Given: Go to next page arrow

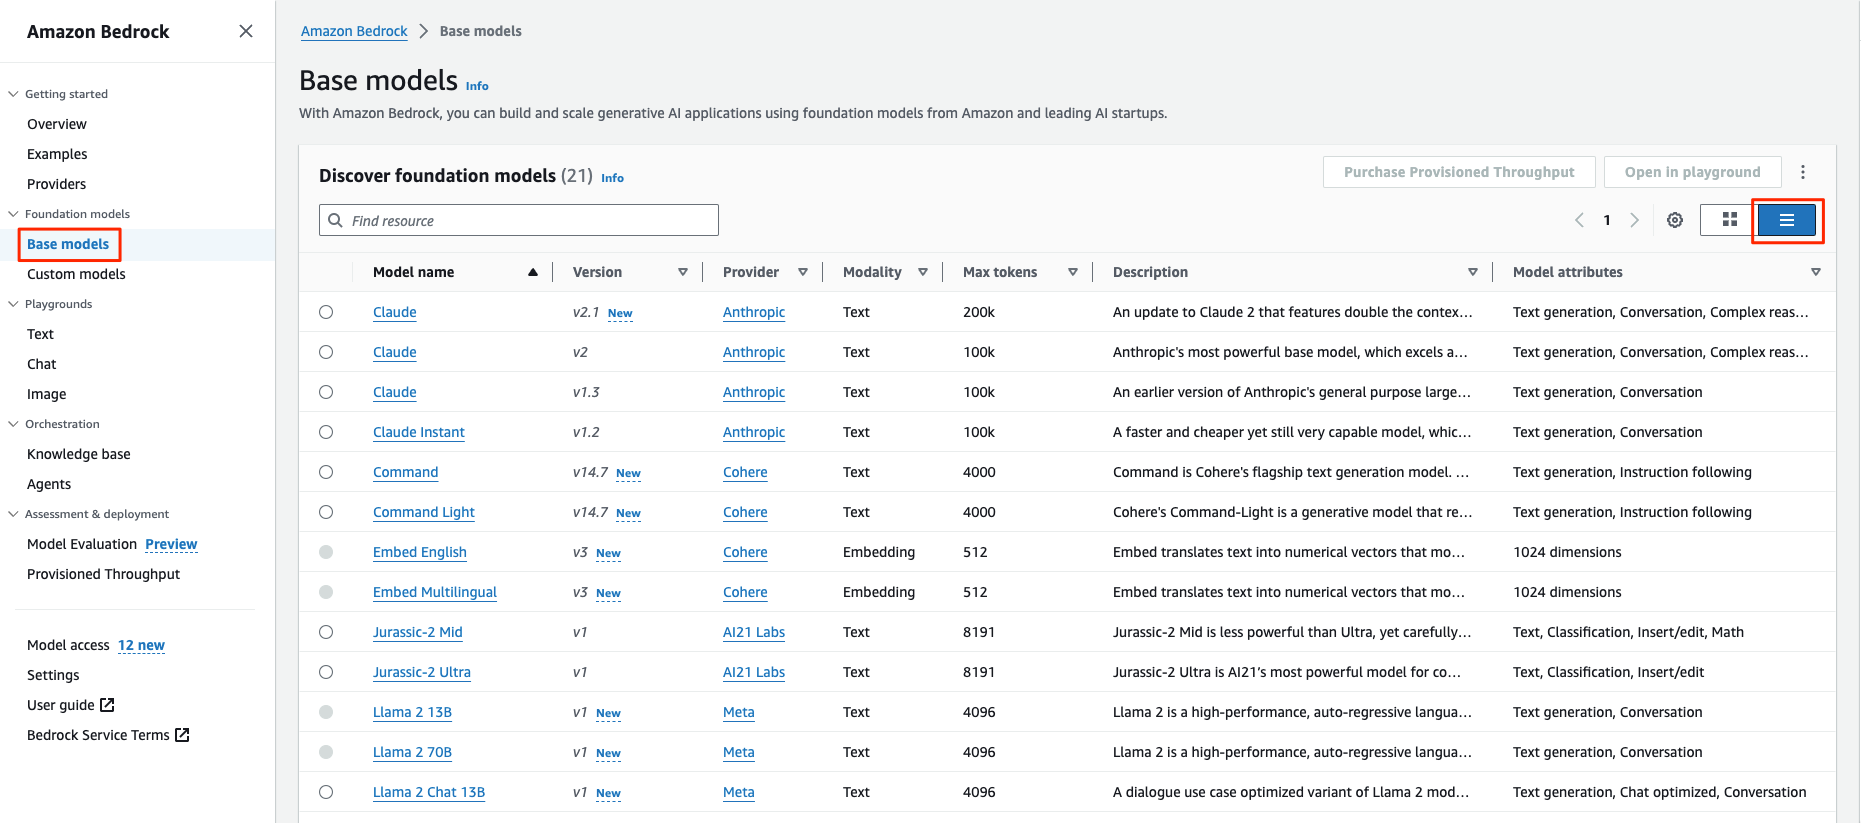Looking at the screenshot, I should click(x=1635, y=220).
